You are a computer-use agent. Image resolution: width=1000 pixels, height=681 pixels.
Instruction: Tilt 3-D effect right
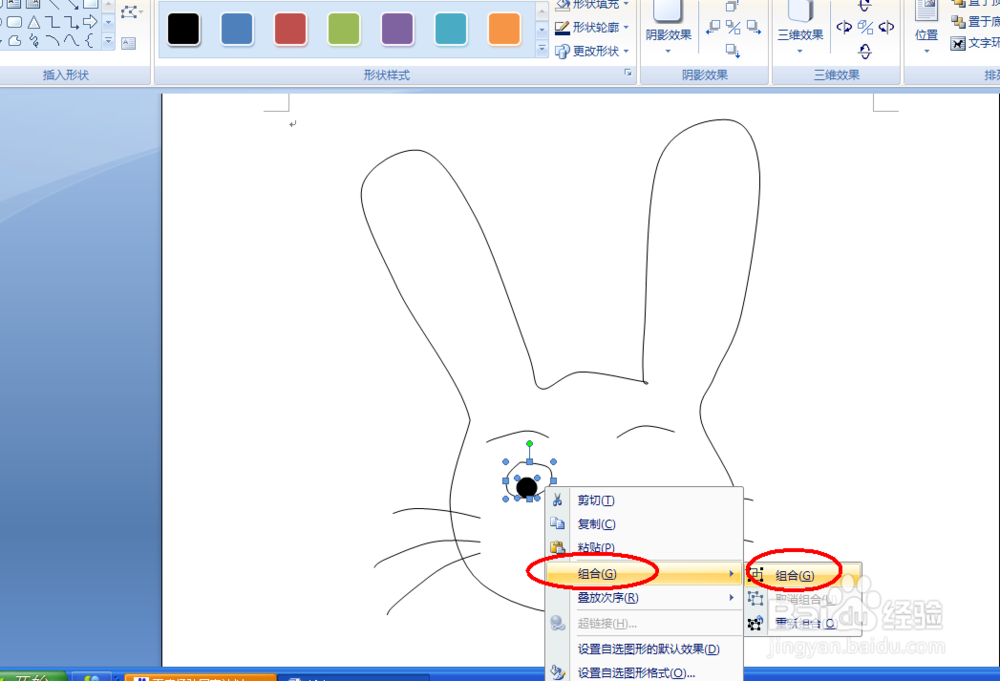tap(886, 27)
